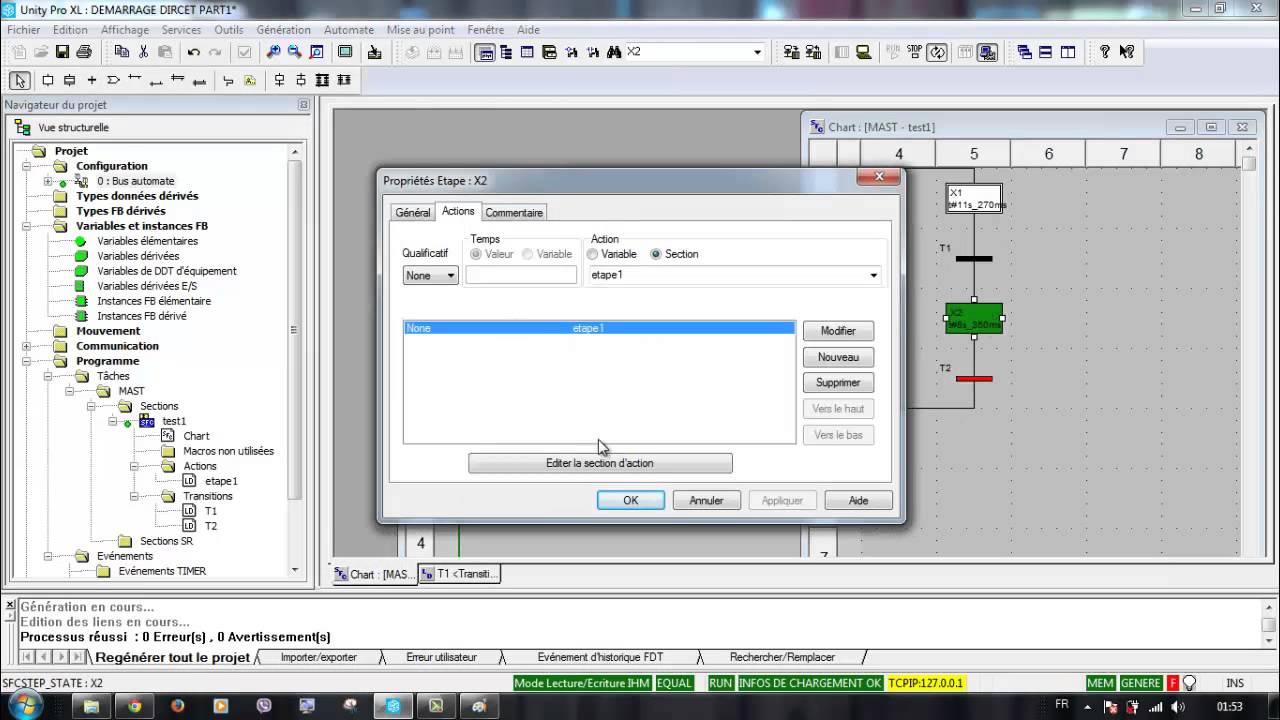The image size is (1280, 720).
Task: Open the Fichier menu
Action: coord(24,30)
